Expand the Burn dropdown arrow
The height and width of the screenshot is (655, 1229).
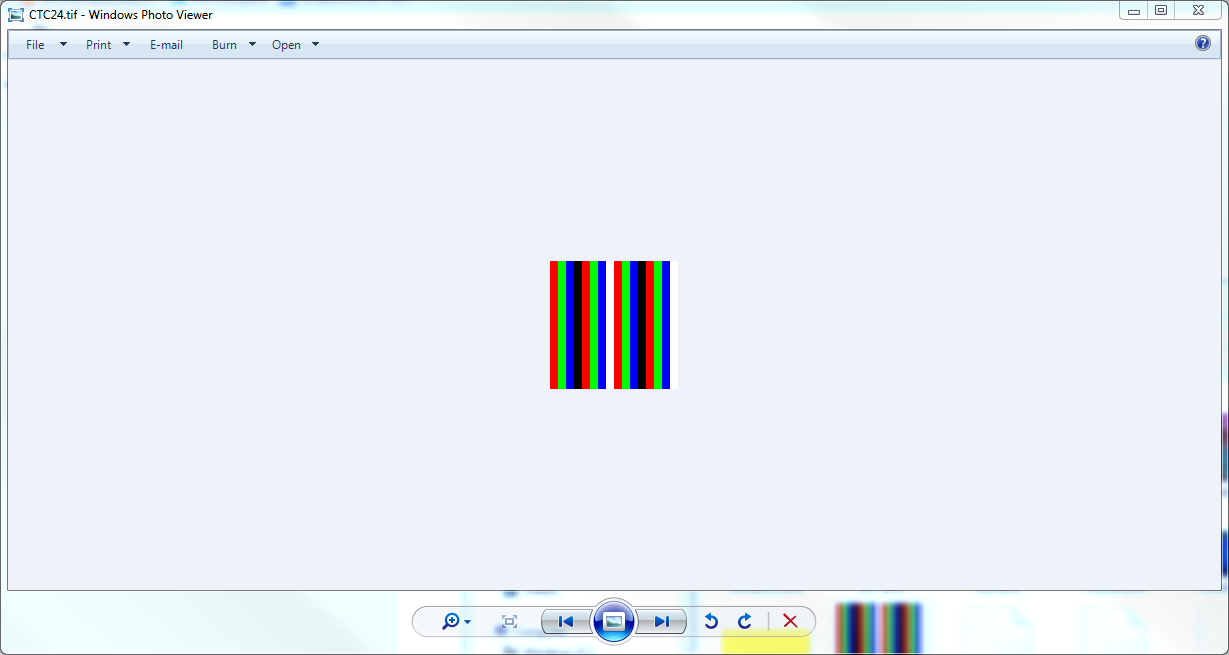[252, 45]
